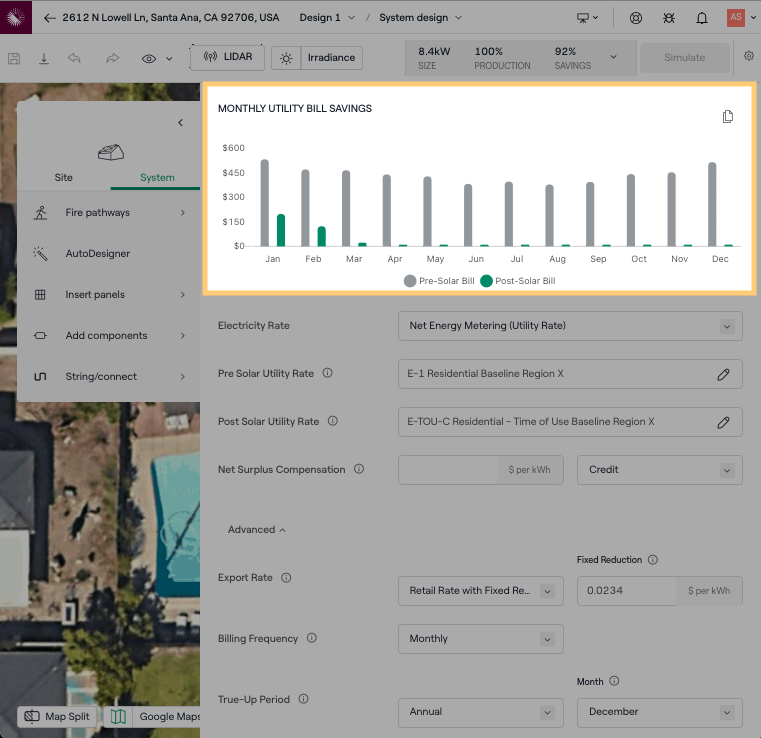This screenshot has height=738, width=761.
Task: Click the redo arrow icon
Action: (x=112, y=58)
